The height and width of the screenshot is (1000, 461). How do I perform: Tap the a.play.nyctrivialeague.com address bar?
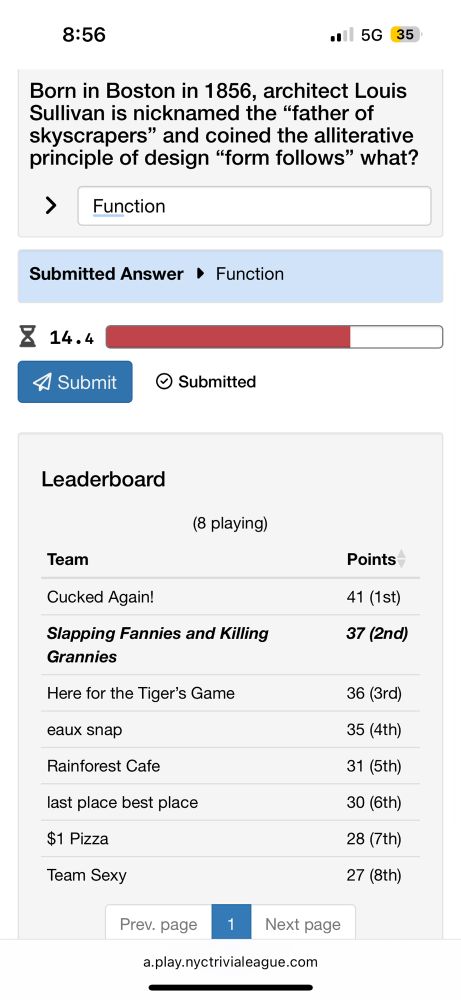pos(230,962)
